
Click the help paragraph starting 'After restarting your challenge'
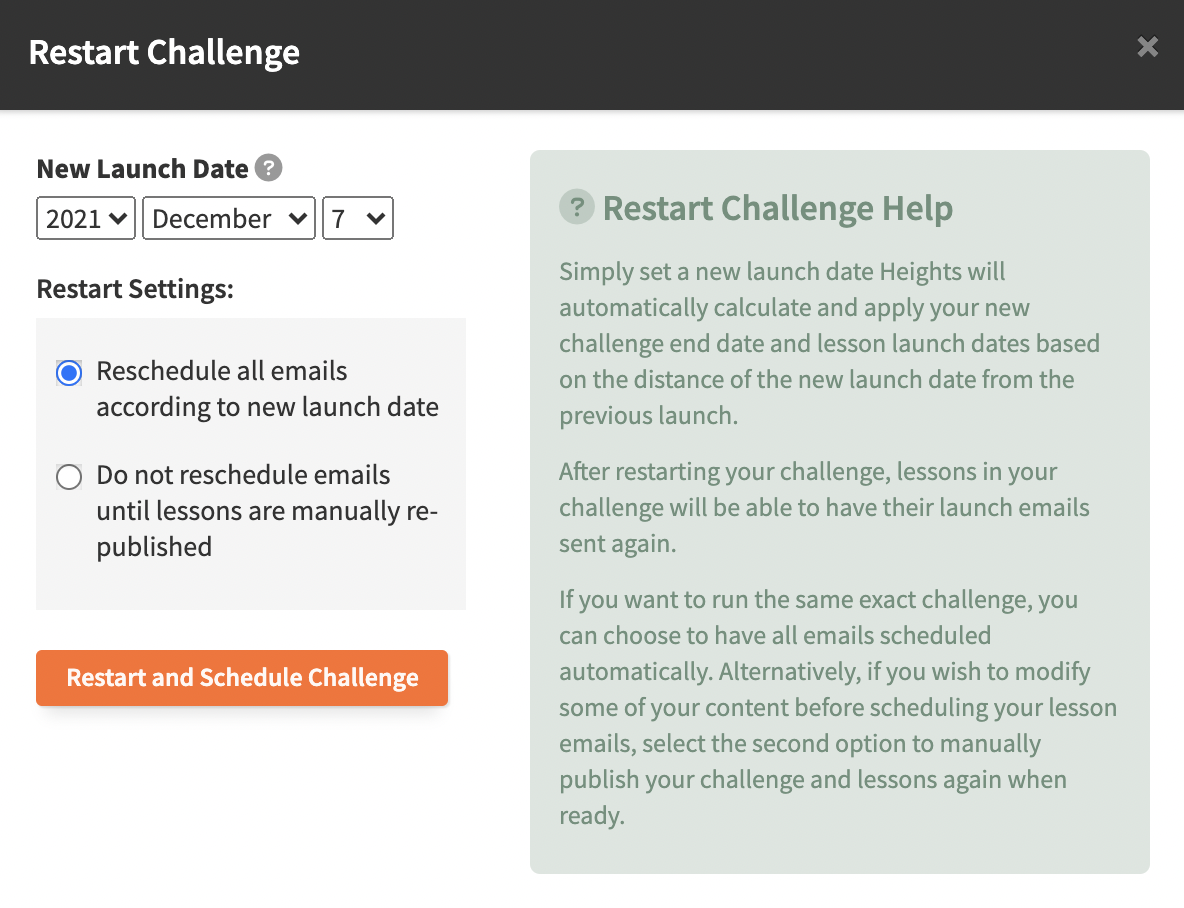[824, 507]
